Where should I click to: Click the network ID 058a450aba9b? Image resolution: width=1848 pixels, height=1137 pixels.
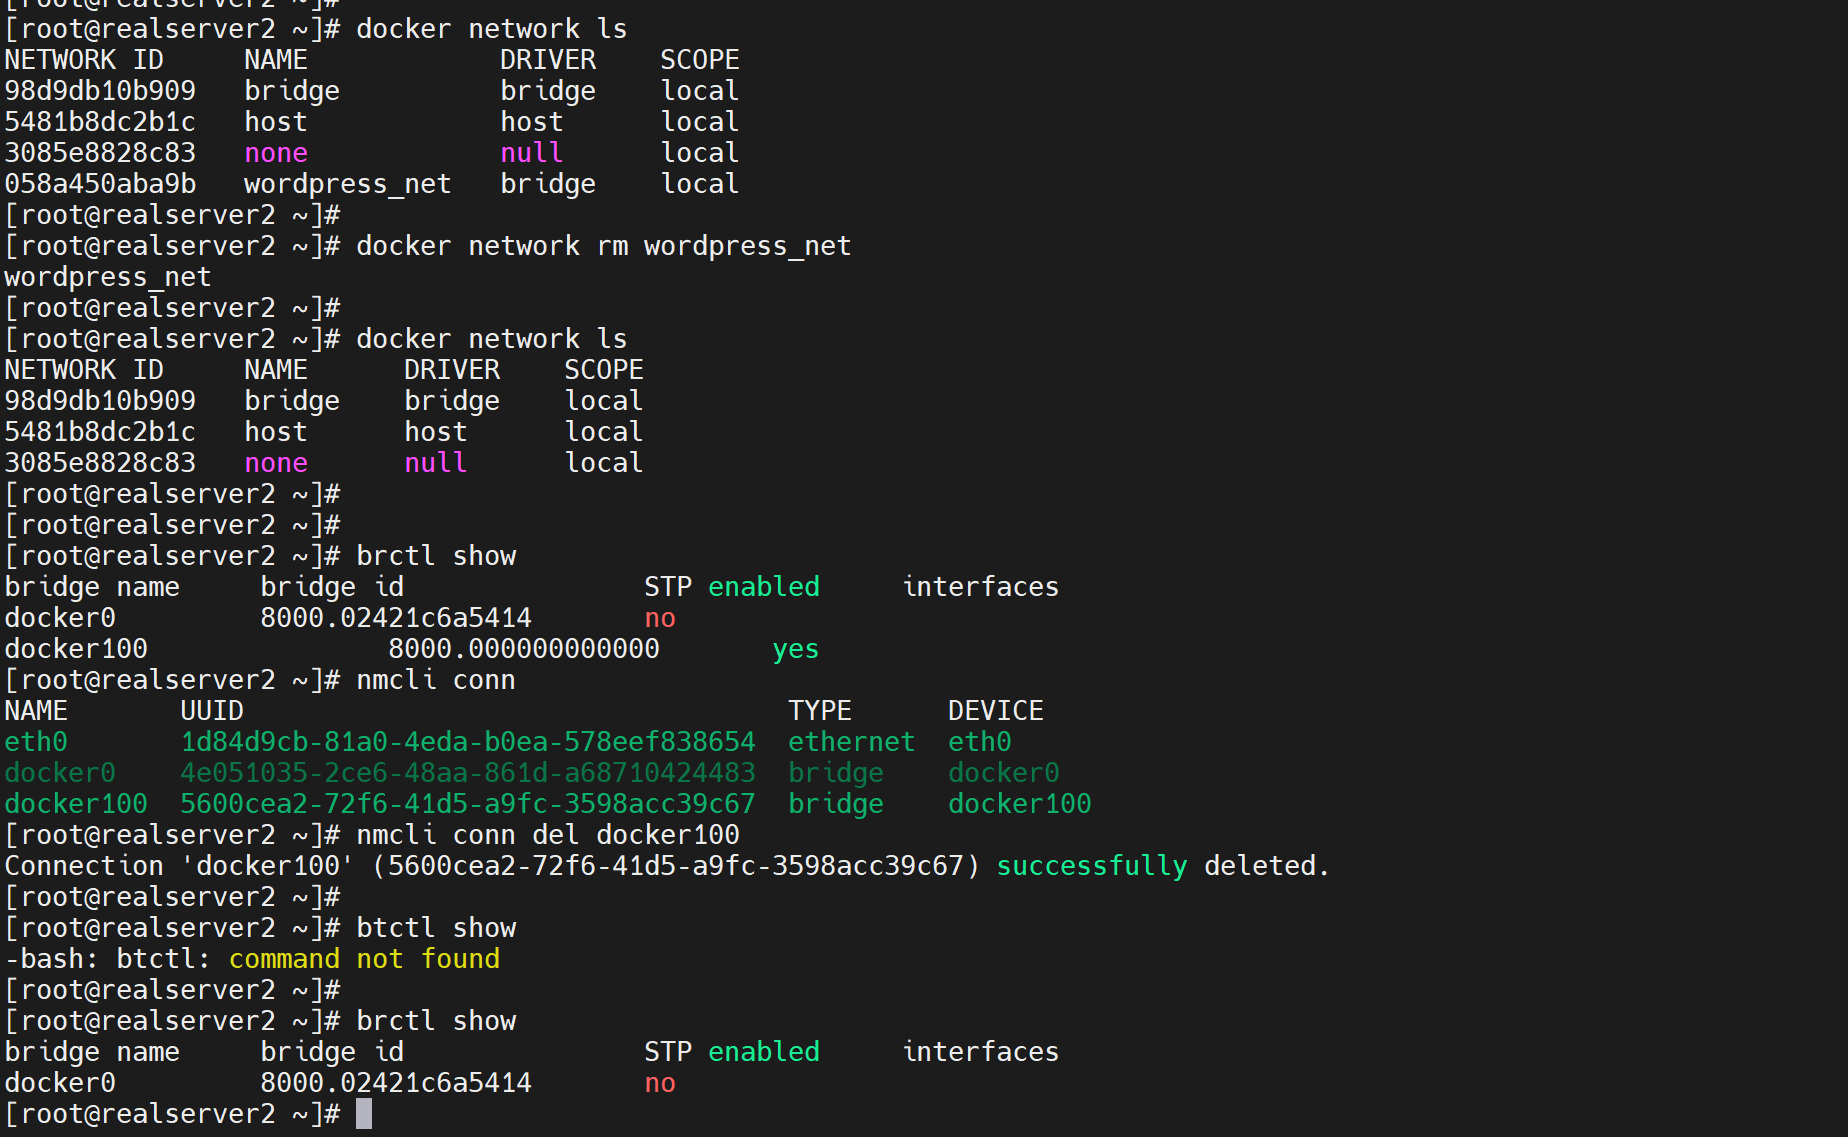tap(100, 184)
